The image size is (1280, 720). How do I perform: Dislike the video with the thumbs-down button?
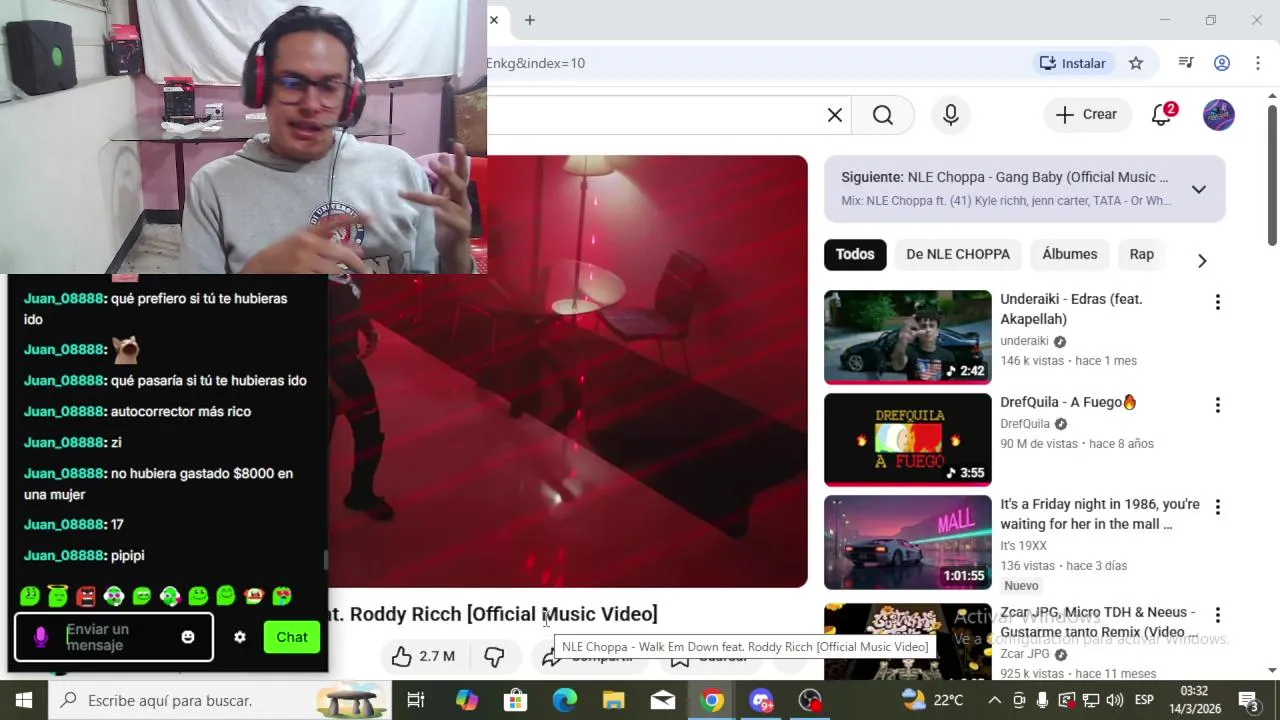coord(494,656)
